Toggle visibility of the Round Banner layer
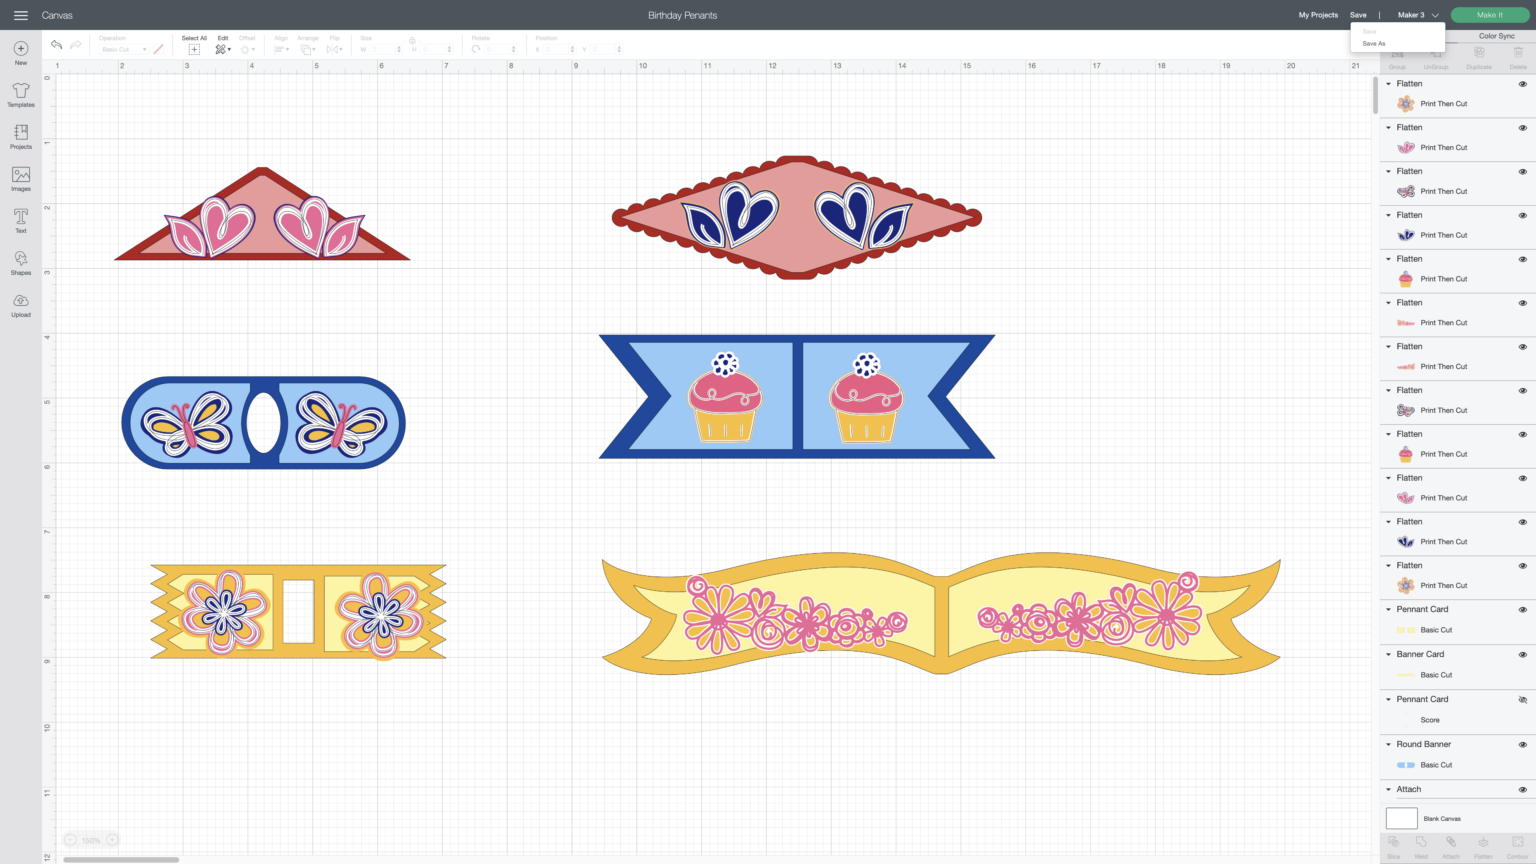 click(x=1523, y=744)
